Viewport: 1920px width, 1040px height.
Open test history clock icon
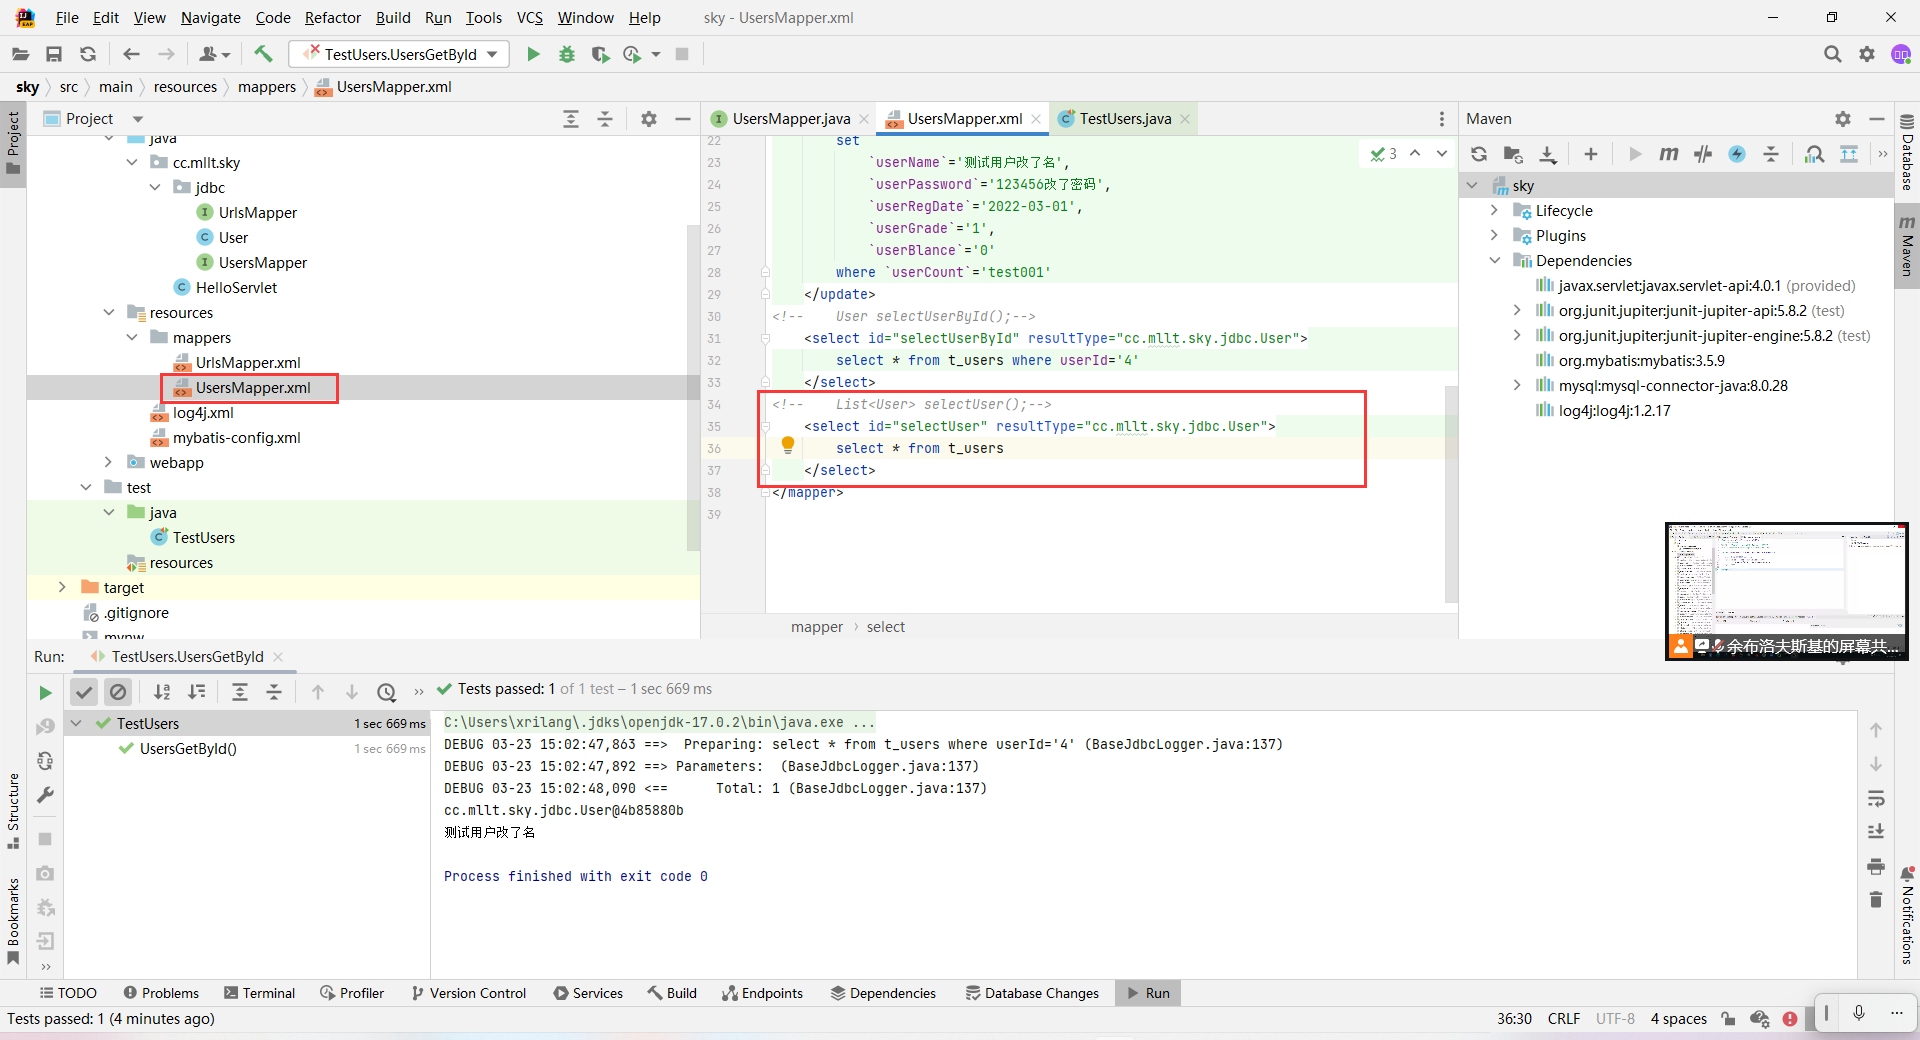(x=387, y=692)
